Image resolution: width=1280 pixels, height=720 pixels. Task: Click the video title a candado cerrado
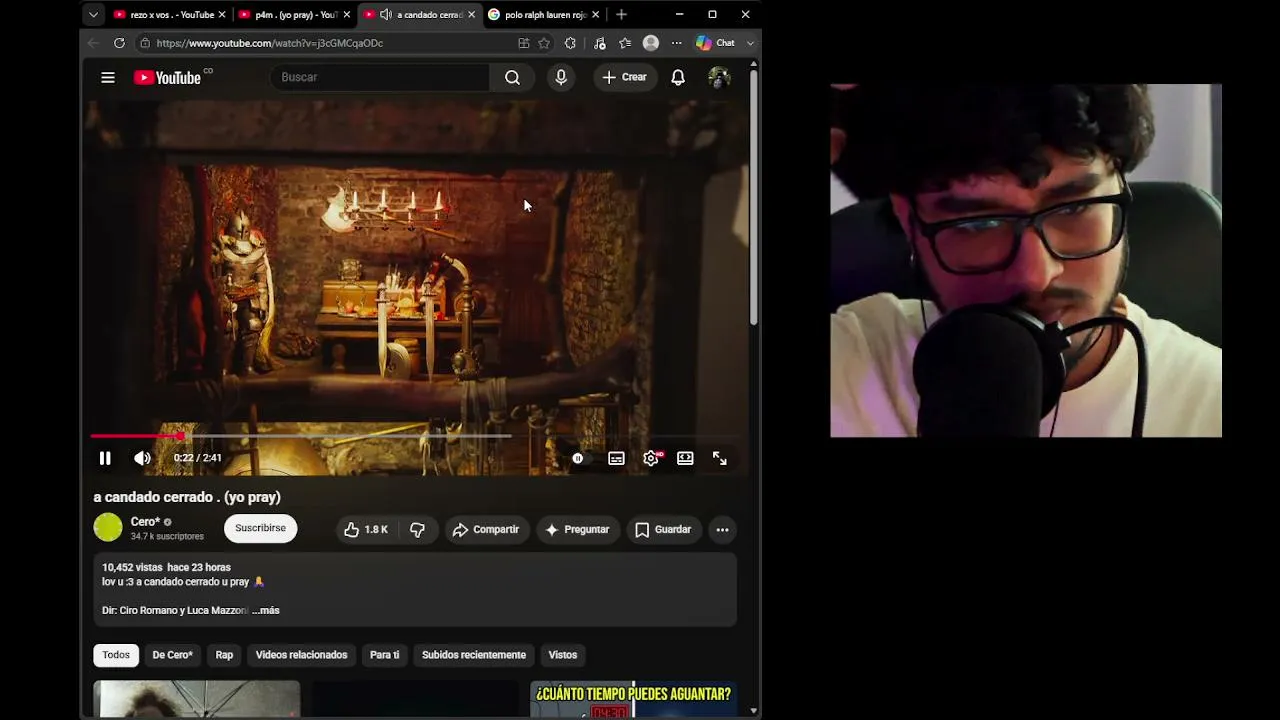(x=187, y=497)
